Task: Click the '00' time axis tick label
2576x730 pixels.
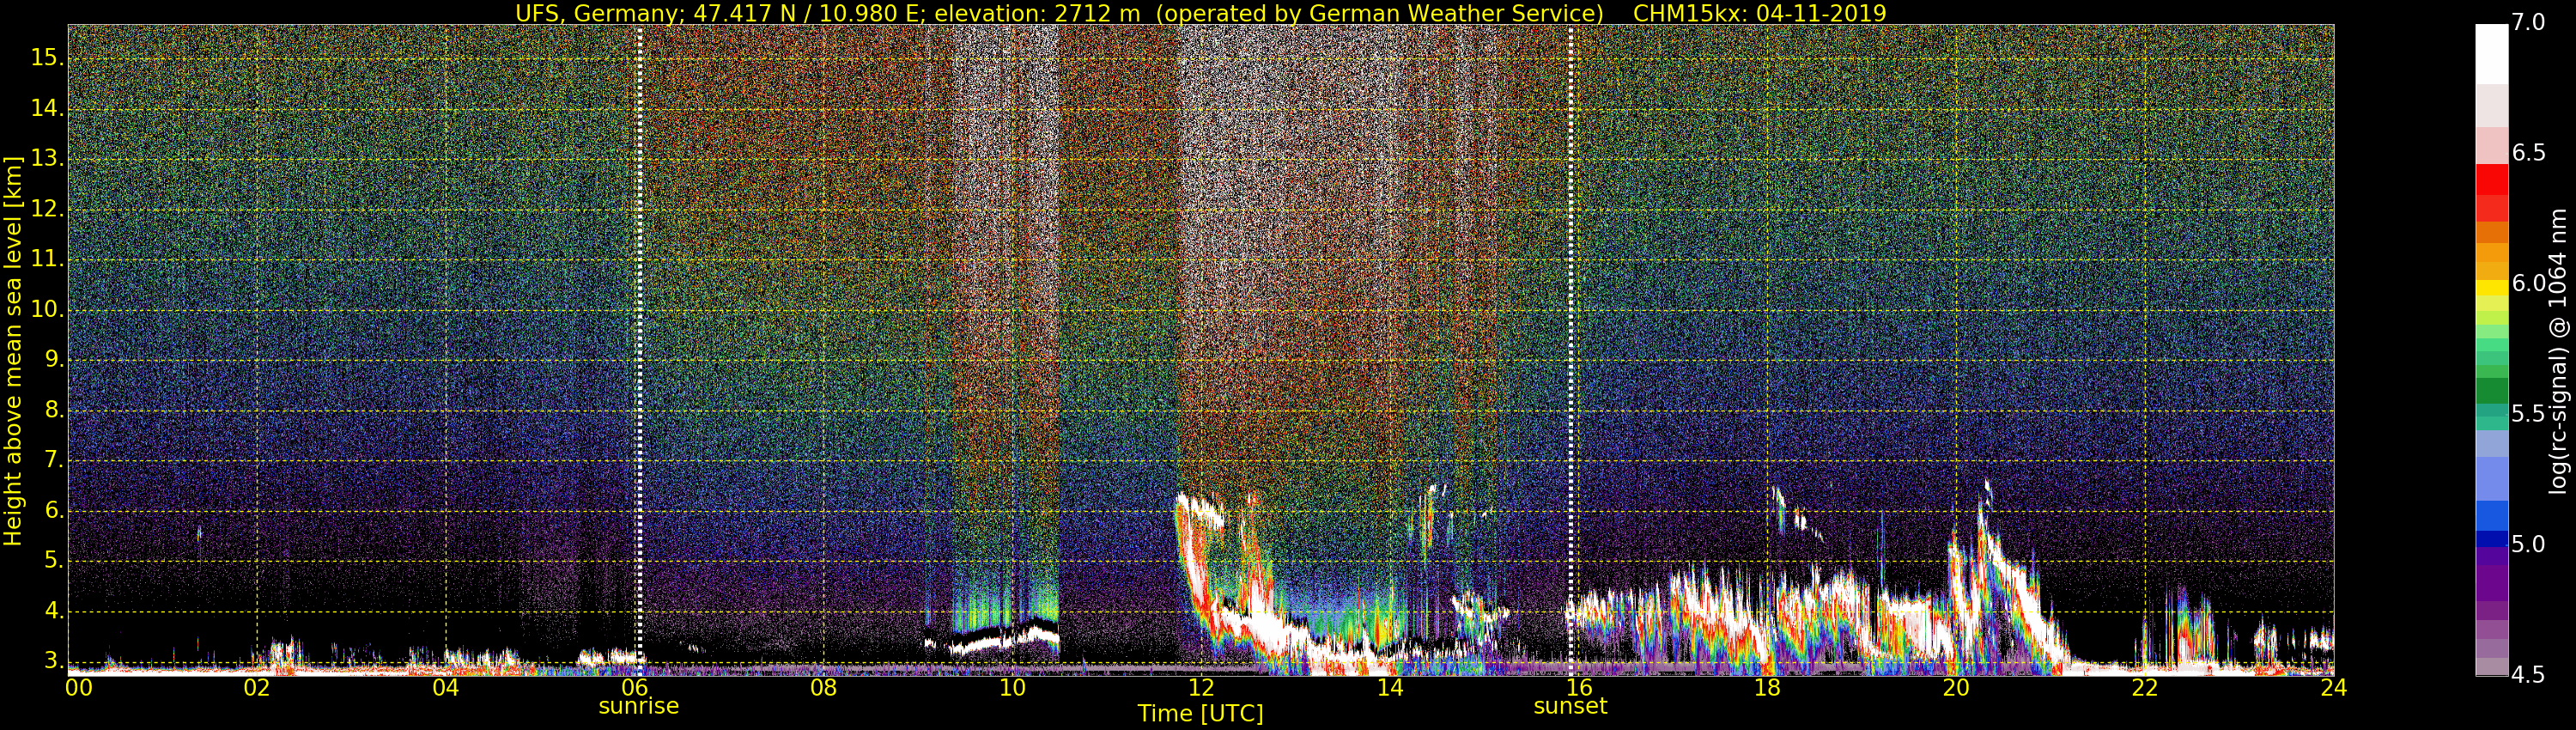Action: tap(79, 687)
